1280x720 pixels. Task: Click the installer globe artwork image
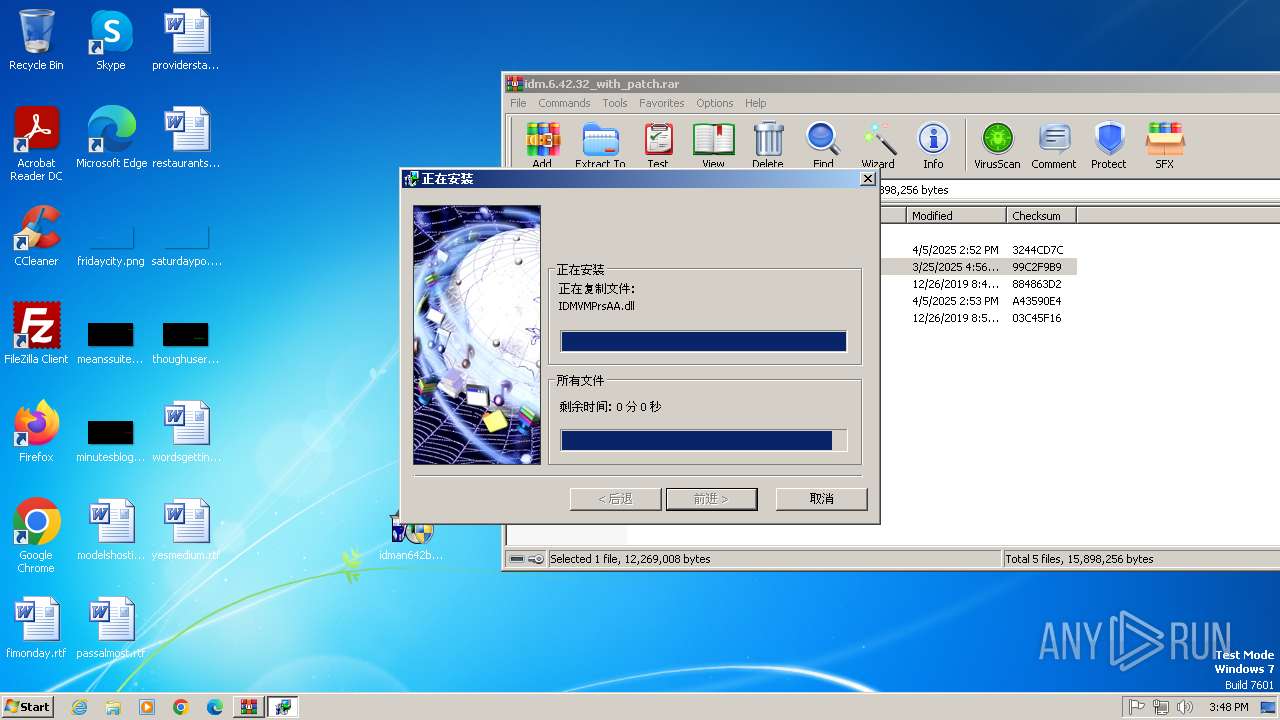(x=477, y=335)
